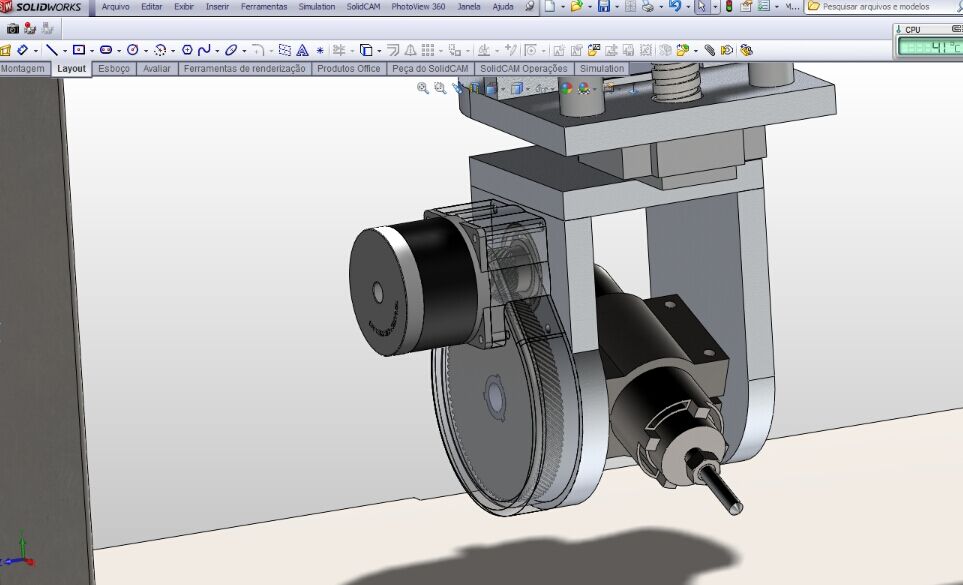The image size is (963, 585).
Task: Select the Rectangle sketch tool
Action: (79, 49)
